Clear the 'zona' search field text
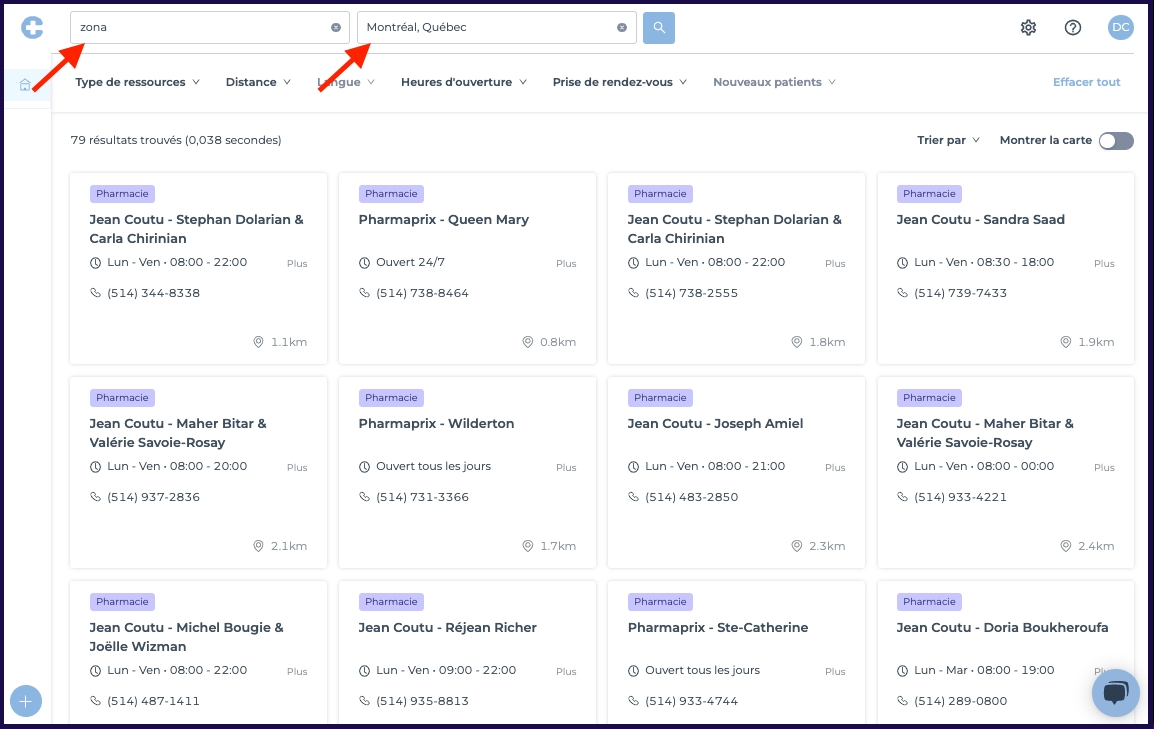The width and height of the screenshot is (1154, 729). pyautogui.click(x=336, y=28)
